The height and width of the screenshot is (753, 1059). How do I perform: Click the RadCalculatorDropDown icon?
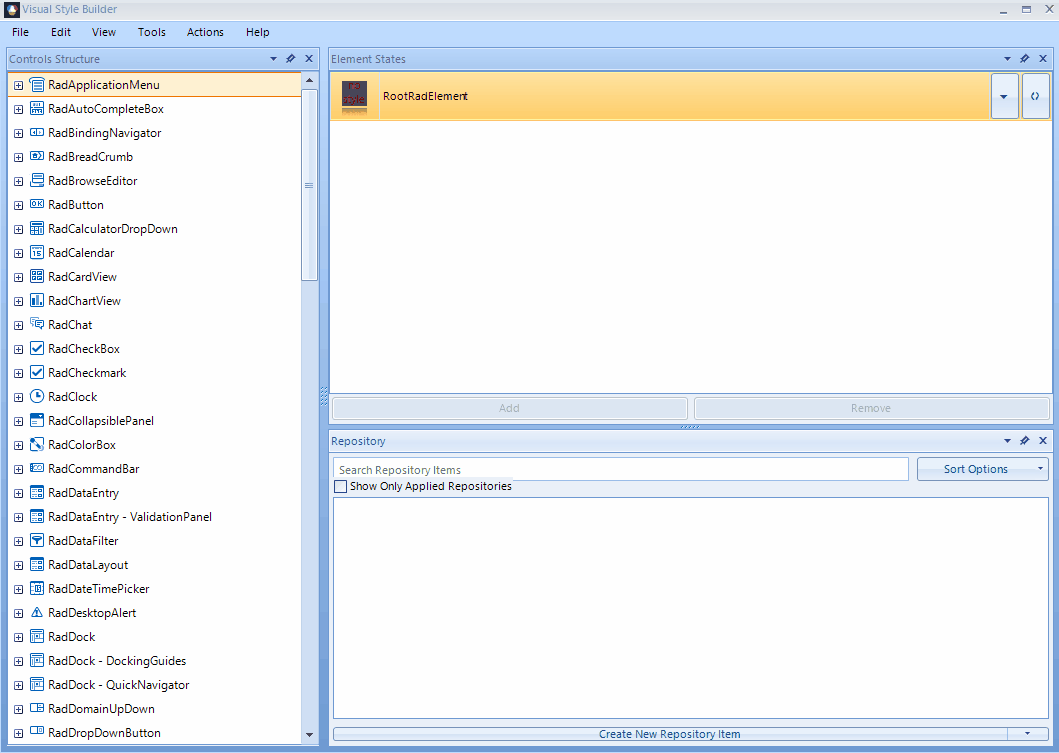click(37, 228)
